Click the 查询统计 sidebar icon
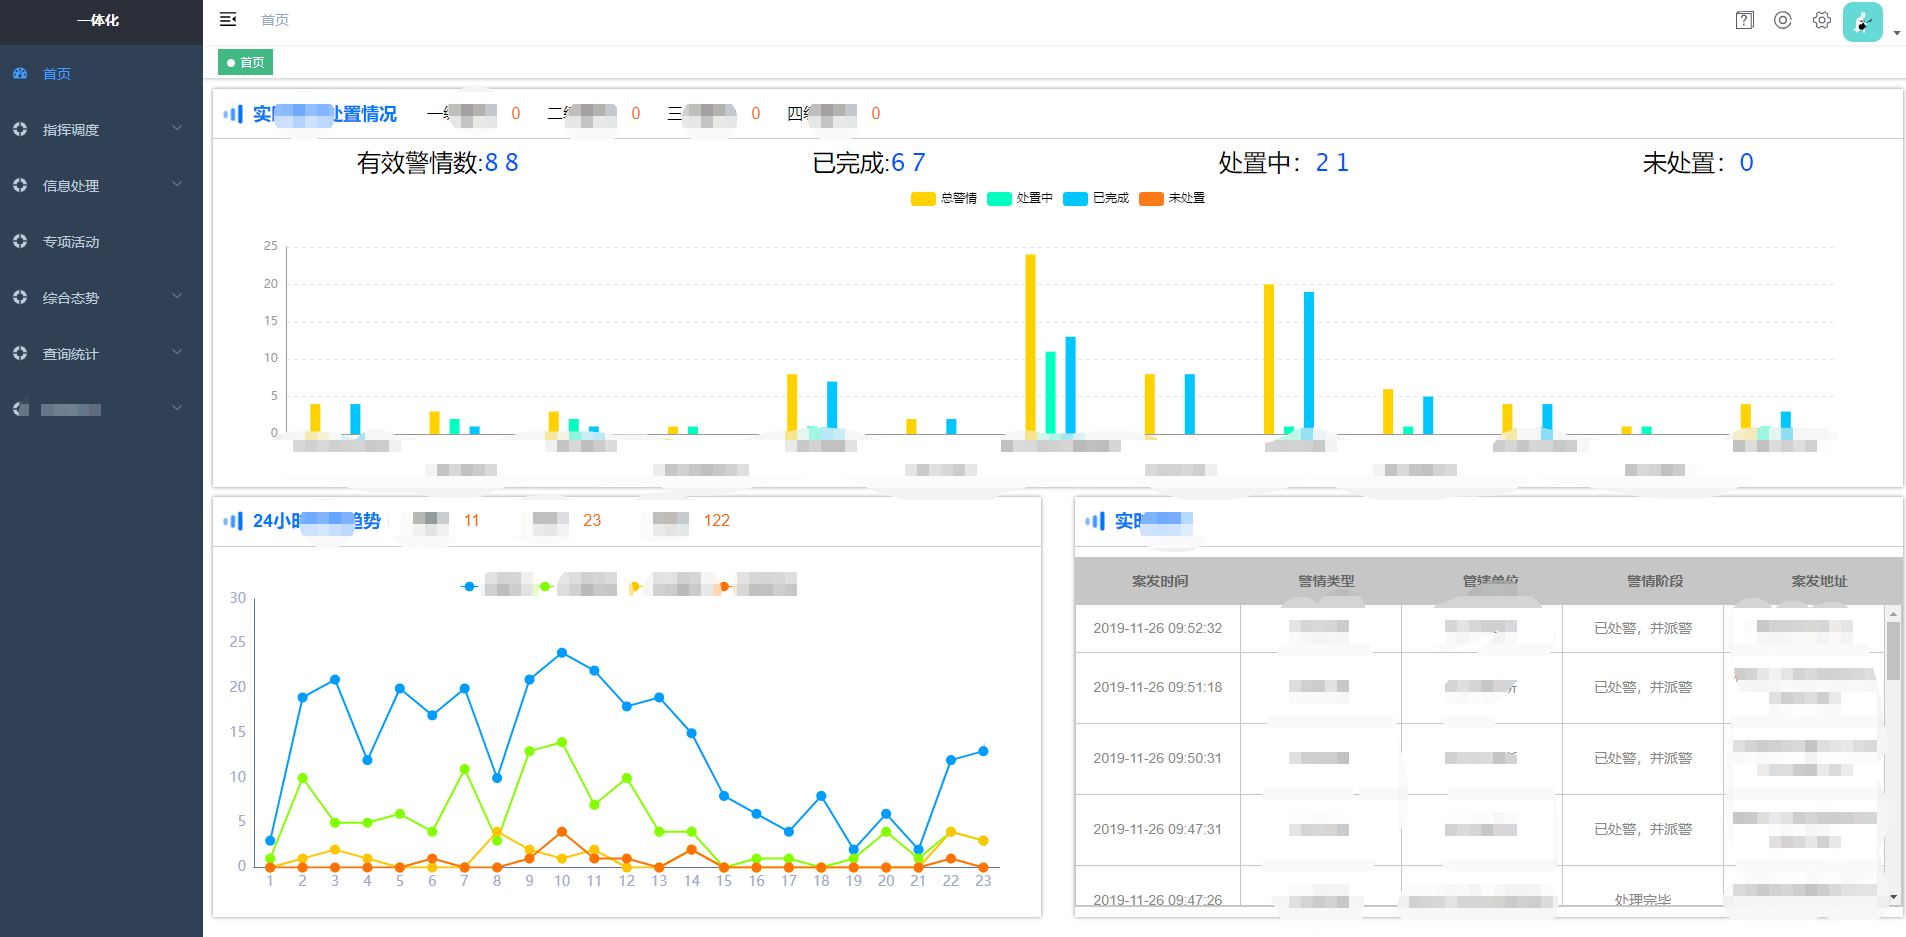The width and height of the screenshot is (1906, 937). point(20,353)
